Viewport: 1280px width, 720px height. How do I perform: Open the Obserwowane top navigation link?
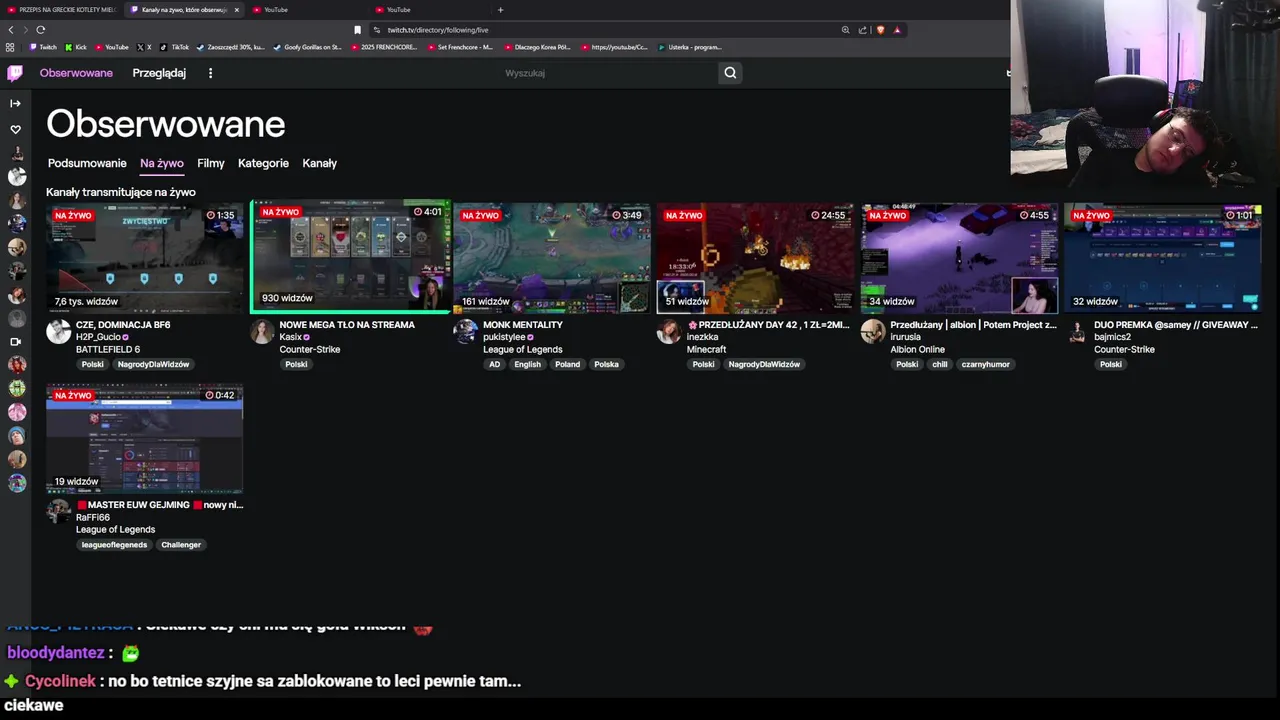pyautogui.click(x=76, y=73)
